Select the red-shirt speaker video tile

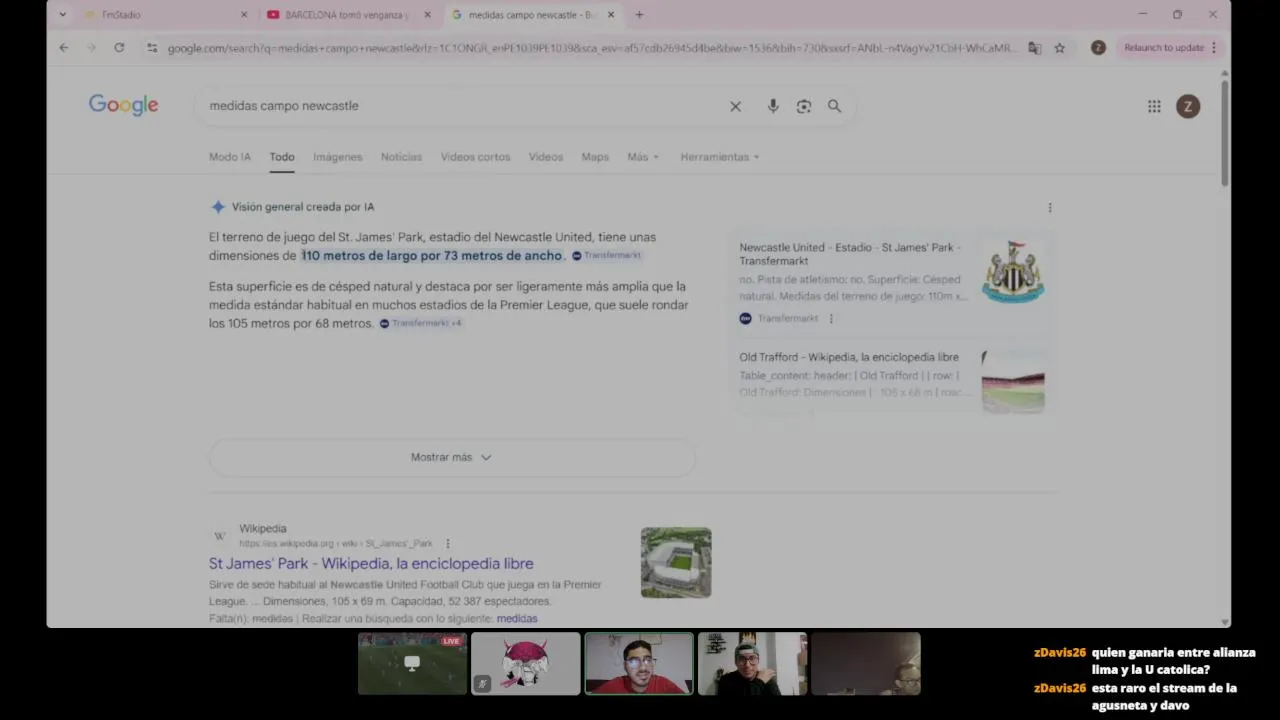[x=639, y=663]
